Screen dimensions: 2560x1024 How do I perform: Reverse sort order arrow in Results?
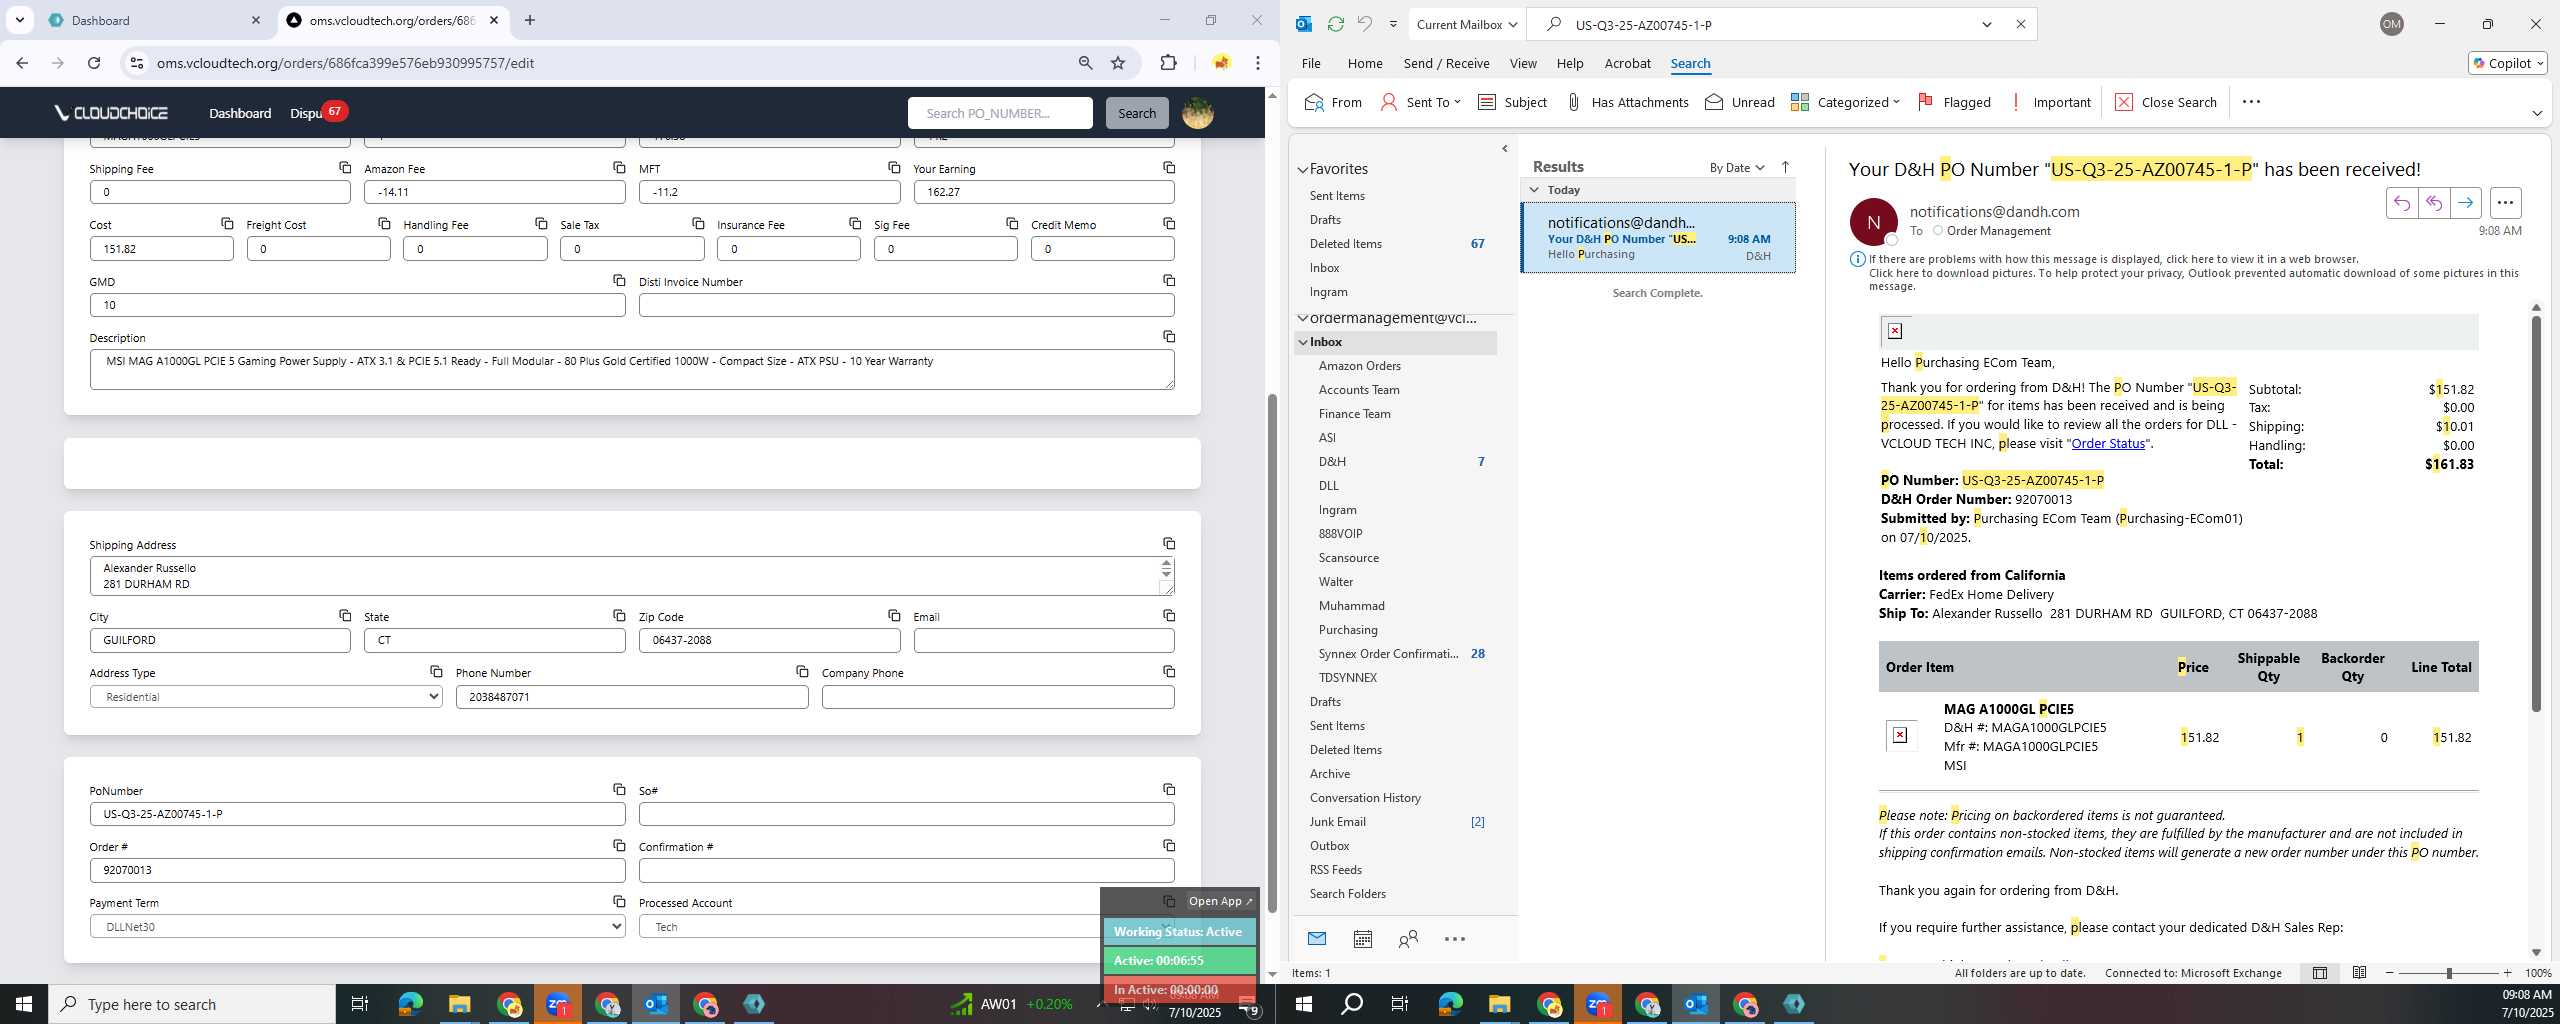click(x=1785, y=167)
